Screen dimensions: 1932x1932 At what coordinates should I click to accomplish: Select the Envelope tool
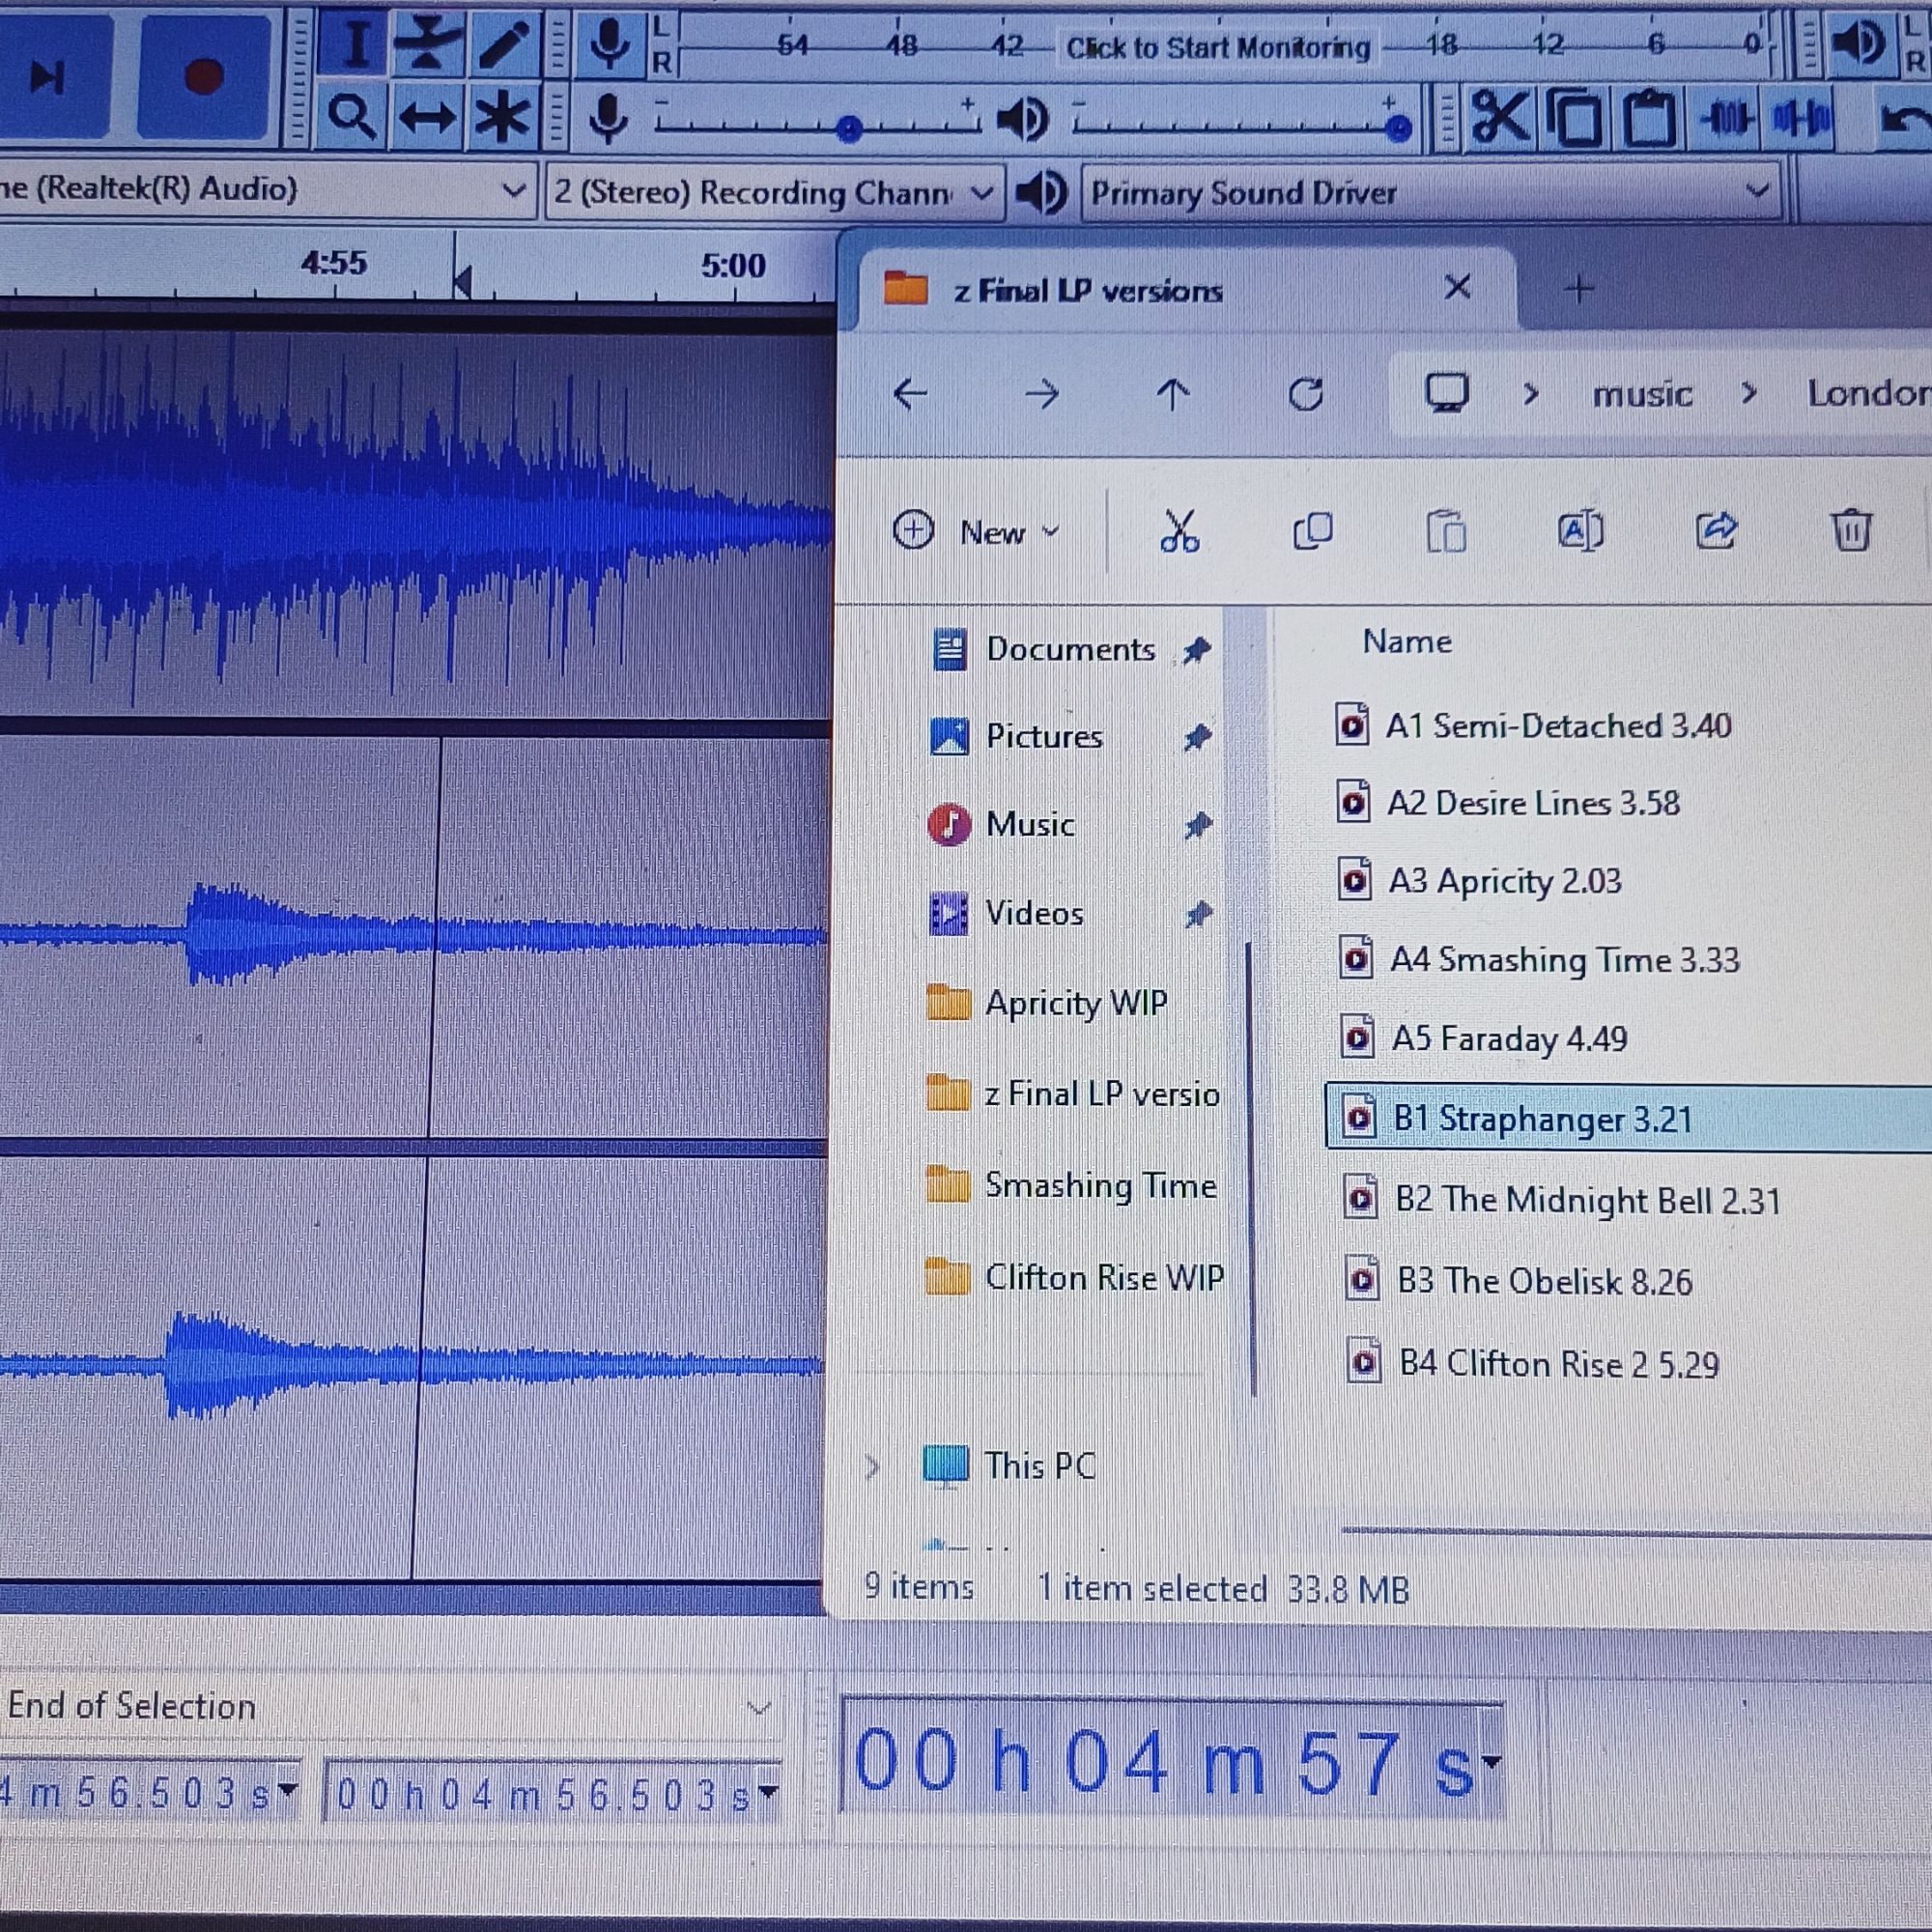pyautogui.click(x=427, y=44)
